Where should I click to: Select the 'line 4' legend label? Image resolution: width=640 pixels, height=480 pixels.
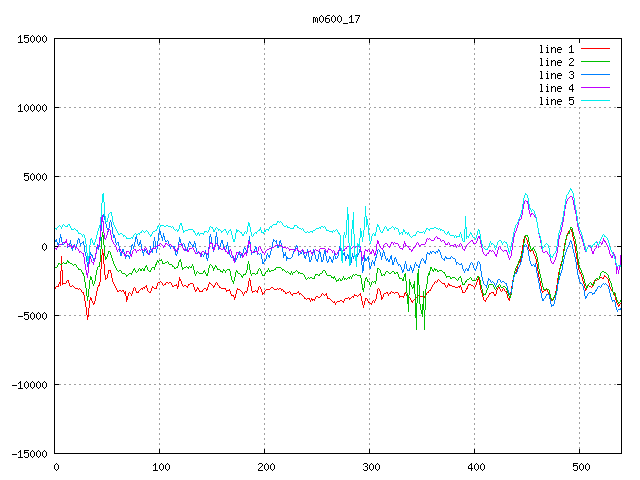556,88
